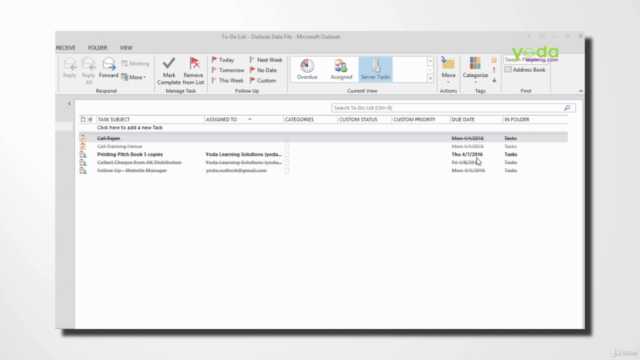Toggle category box for Follow Up row
Image resolution: width=640 pixels, height=360 pixels.
[287, 171]
